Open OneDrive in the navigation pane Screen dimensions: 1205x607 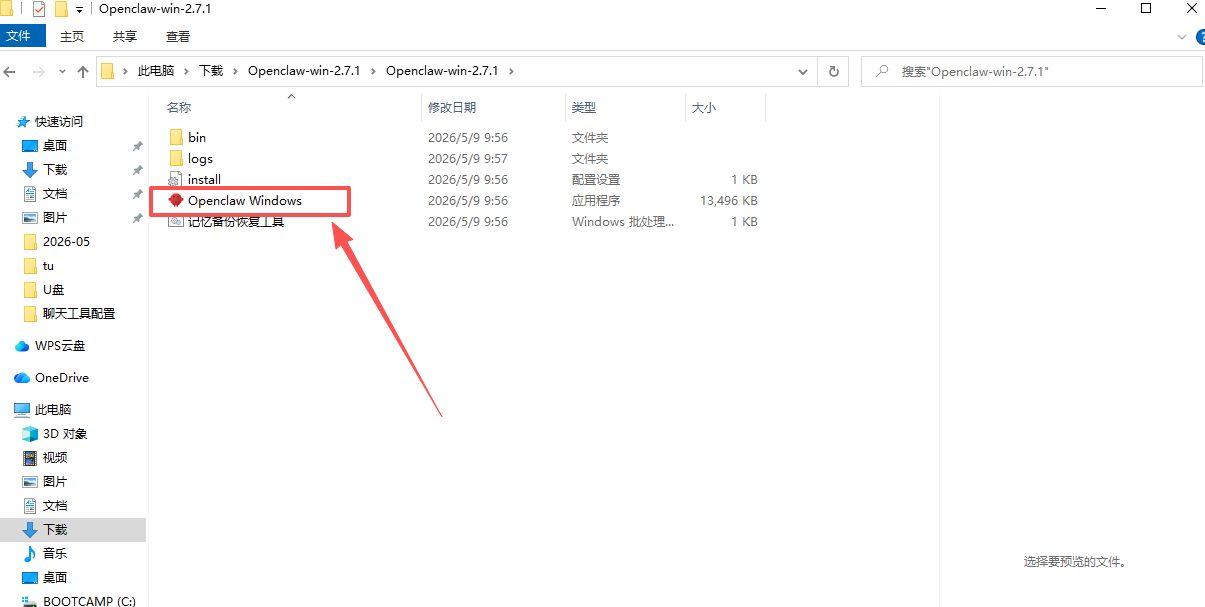pos(62,377)
